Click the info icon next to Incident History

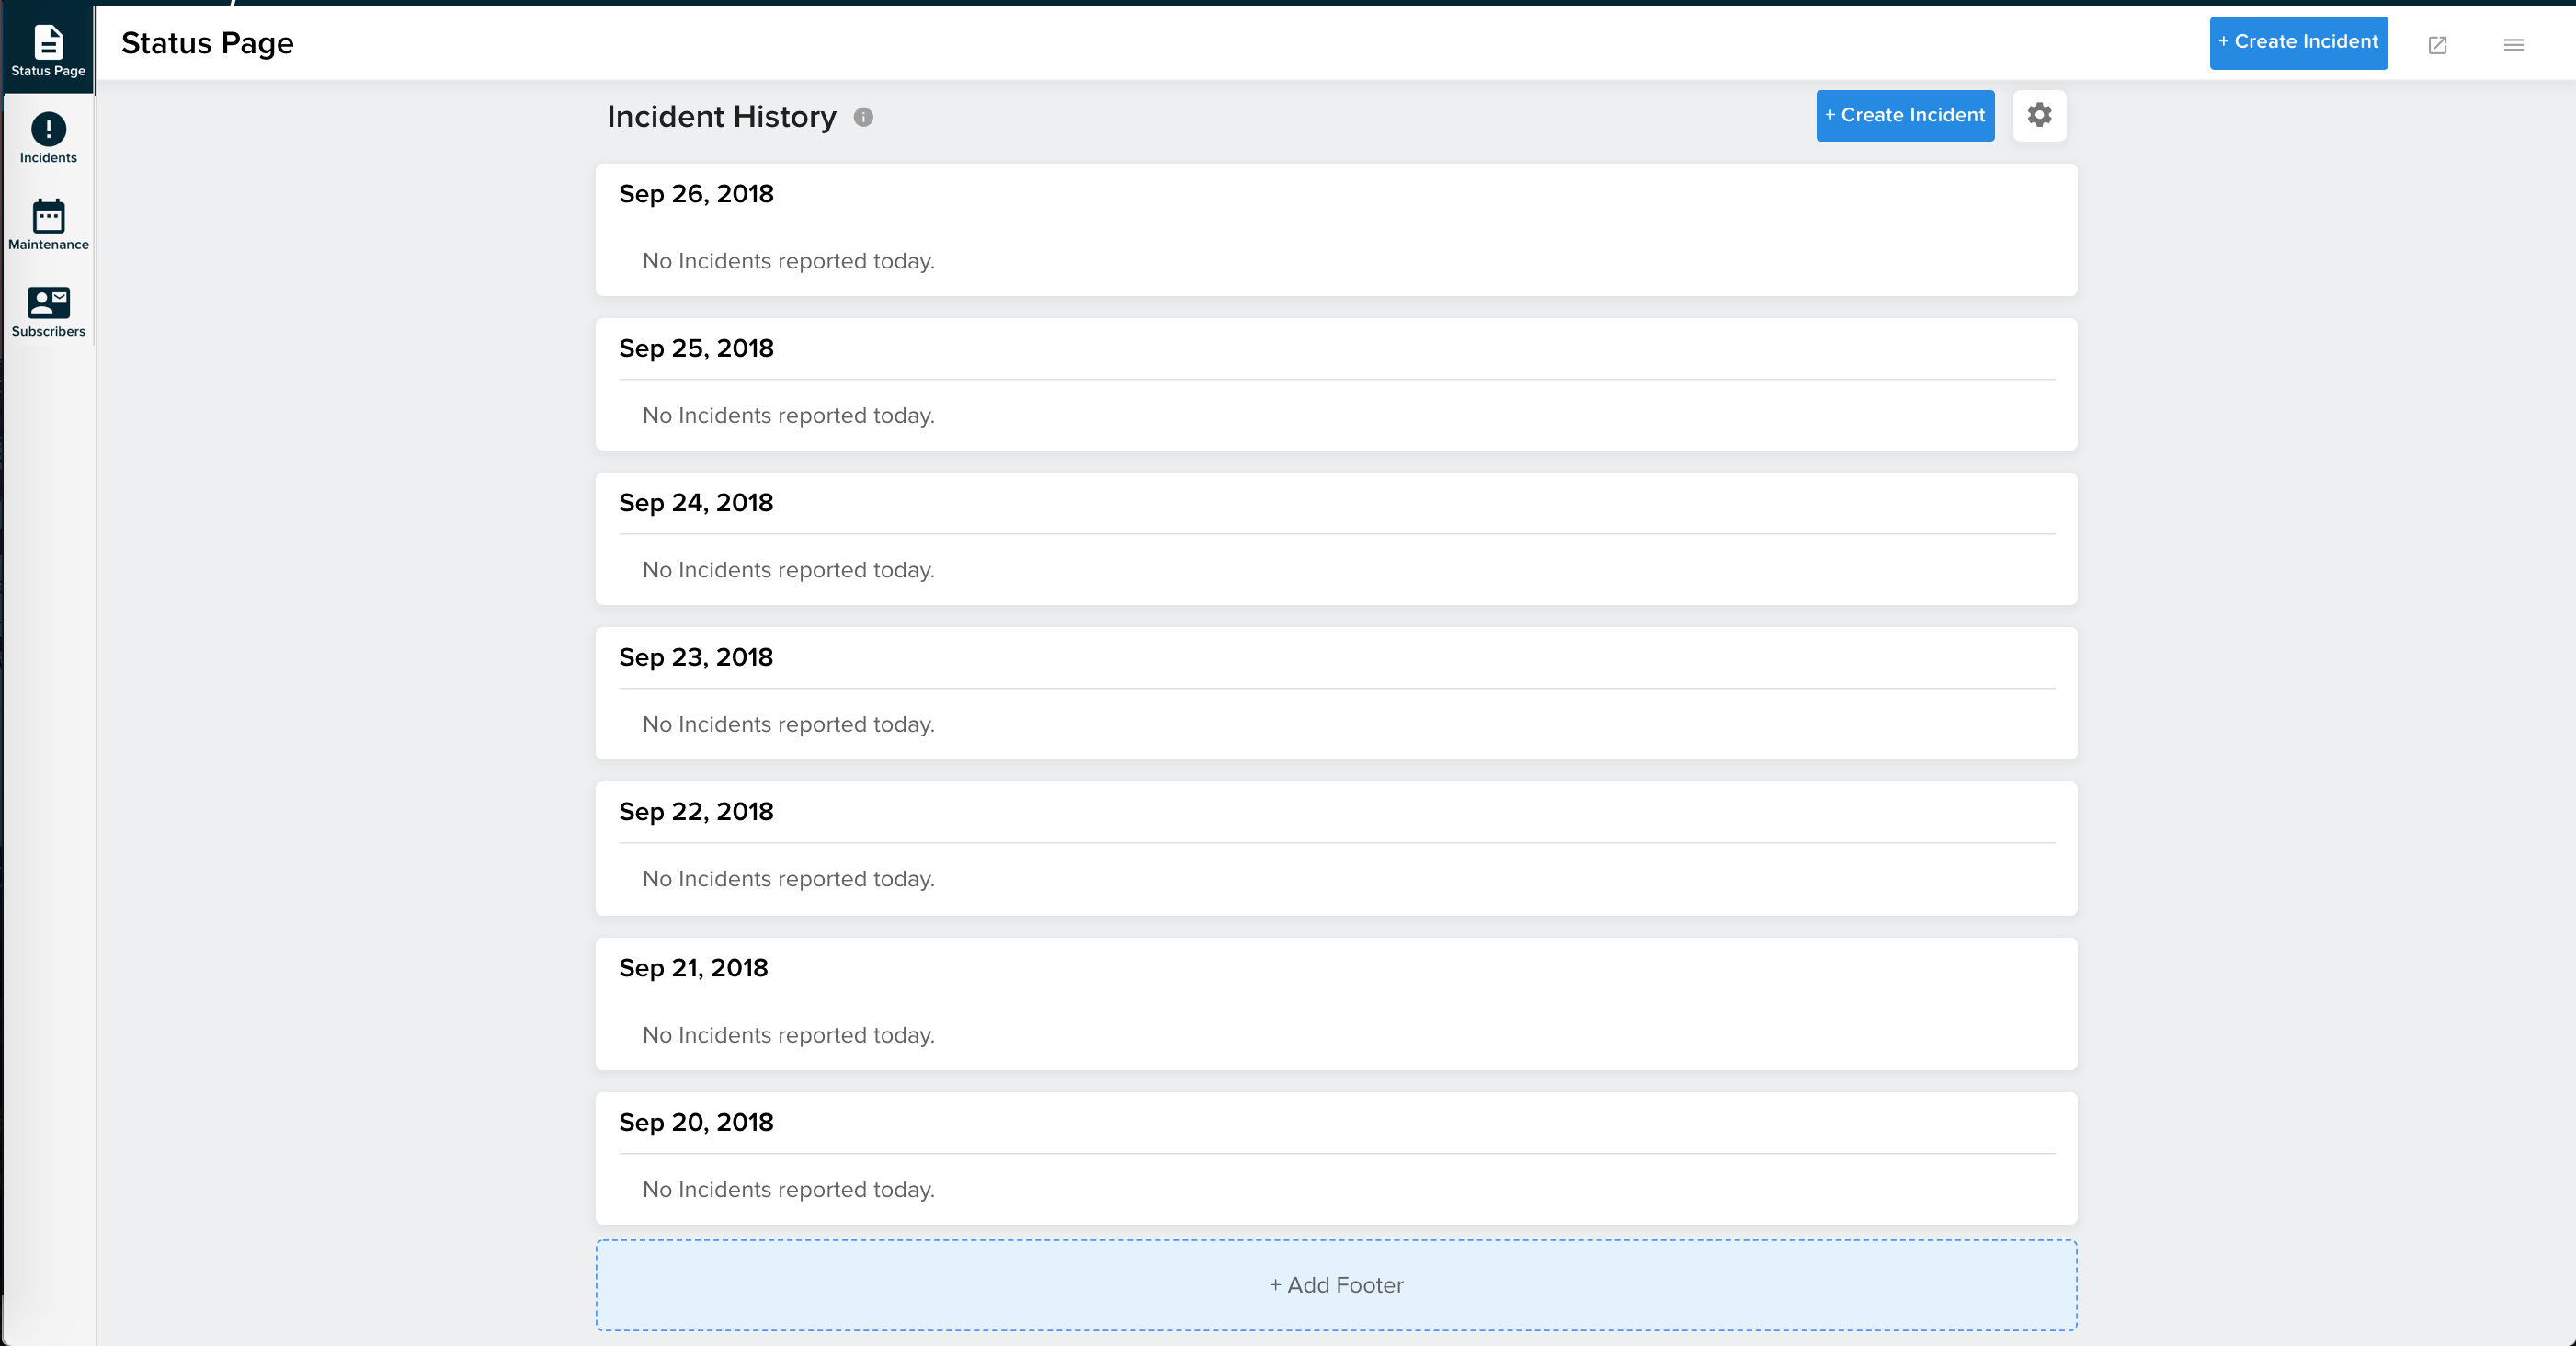[x=862, y=118]
